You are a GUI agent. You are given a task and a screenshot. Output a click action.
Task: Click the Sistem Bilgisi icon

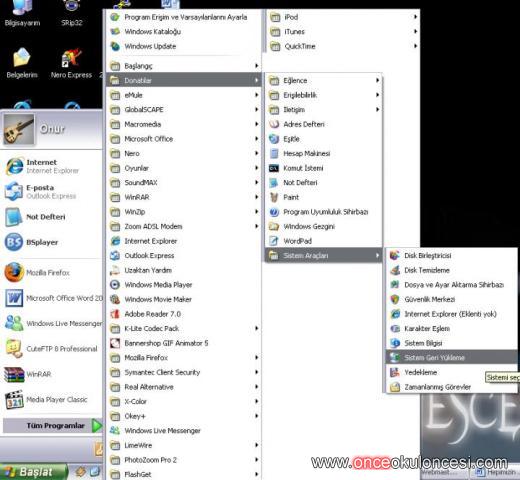(x=395, y=343)
